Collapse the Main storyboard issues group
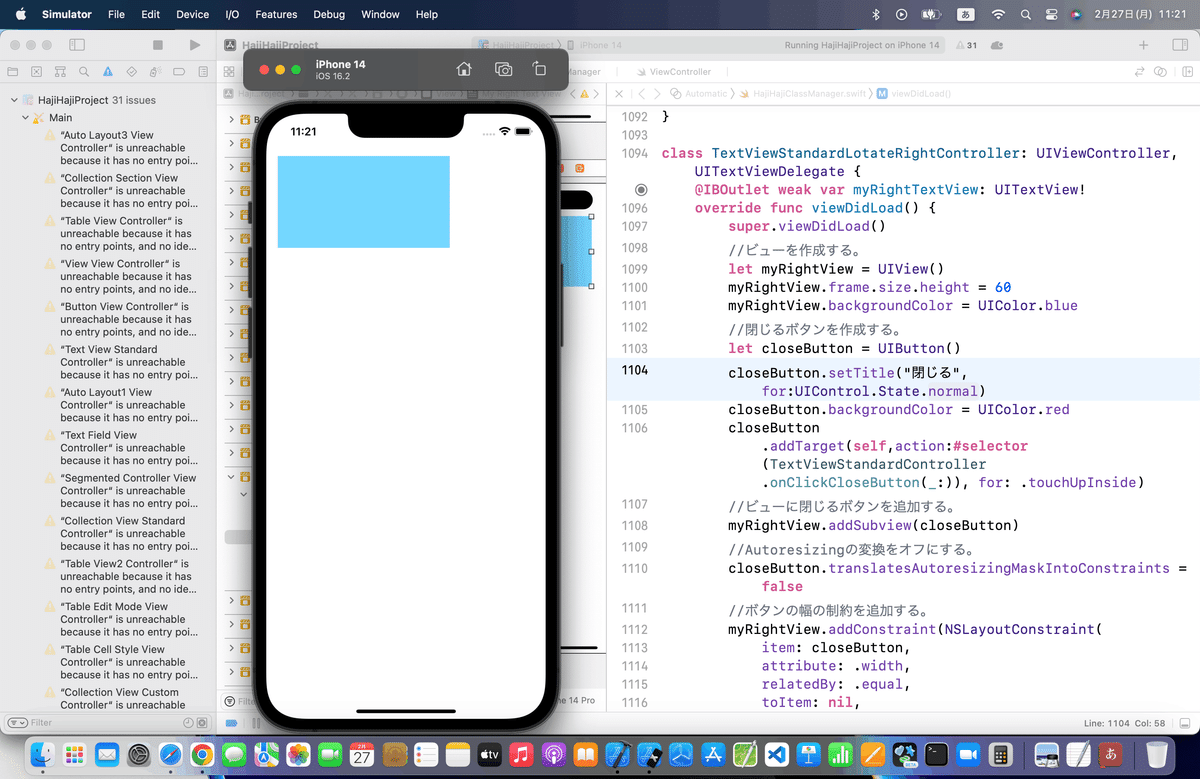This screenshot has height=779, width=1200. click(x=26, y=118)
